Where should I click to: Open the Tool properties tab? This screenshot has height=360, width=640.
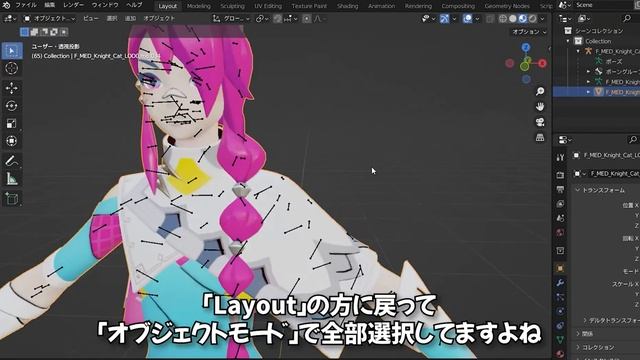pos(560,158)
